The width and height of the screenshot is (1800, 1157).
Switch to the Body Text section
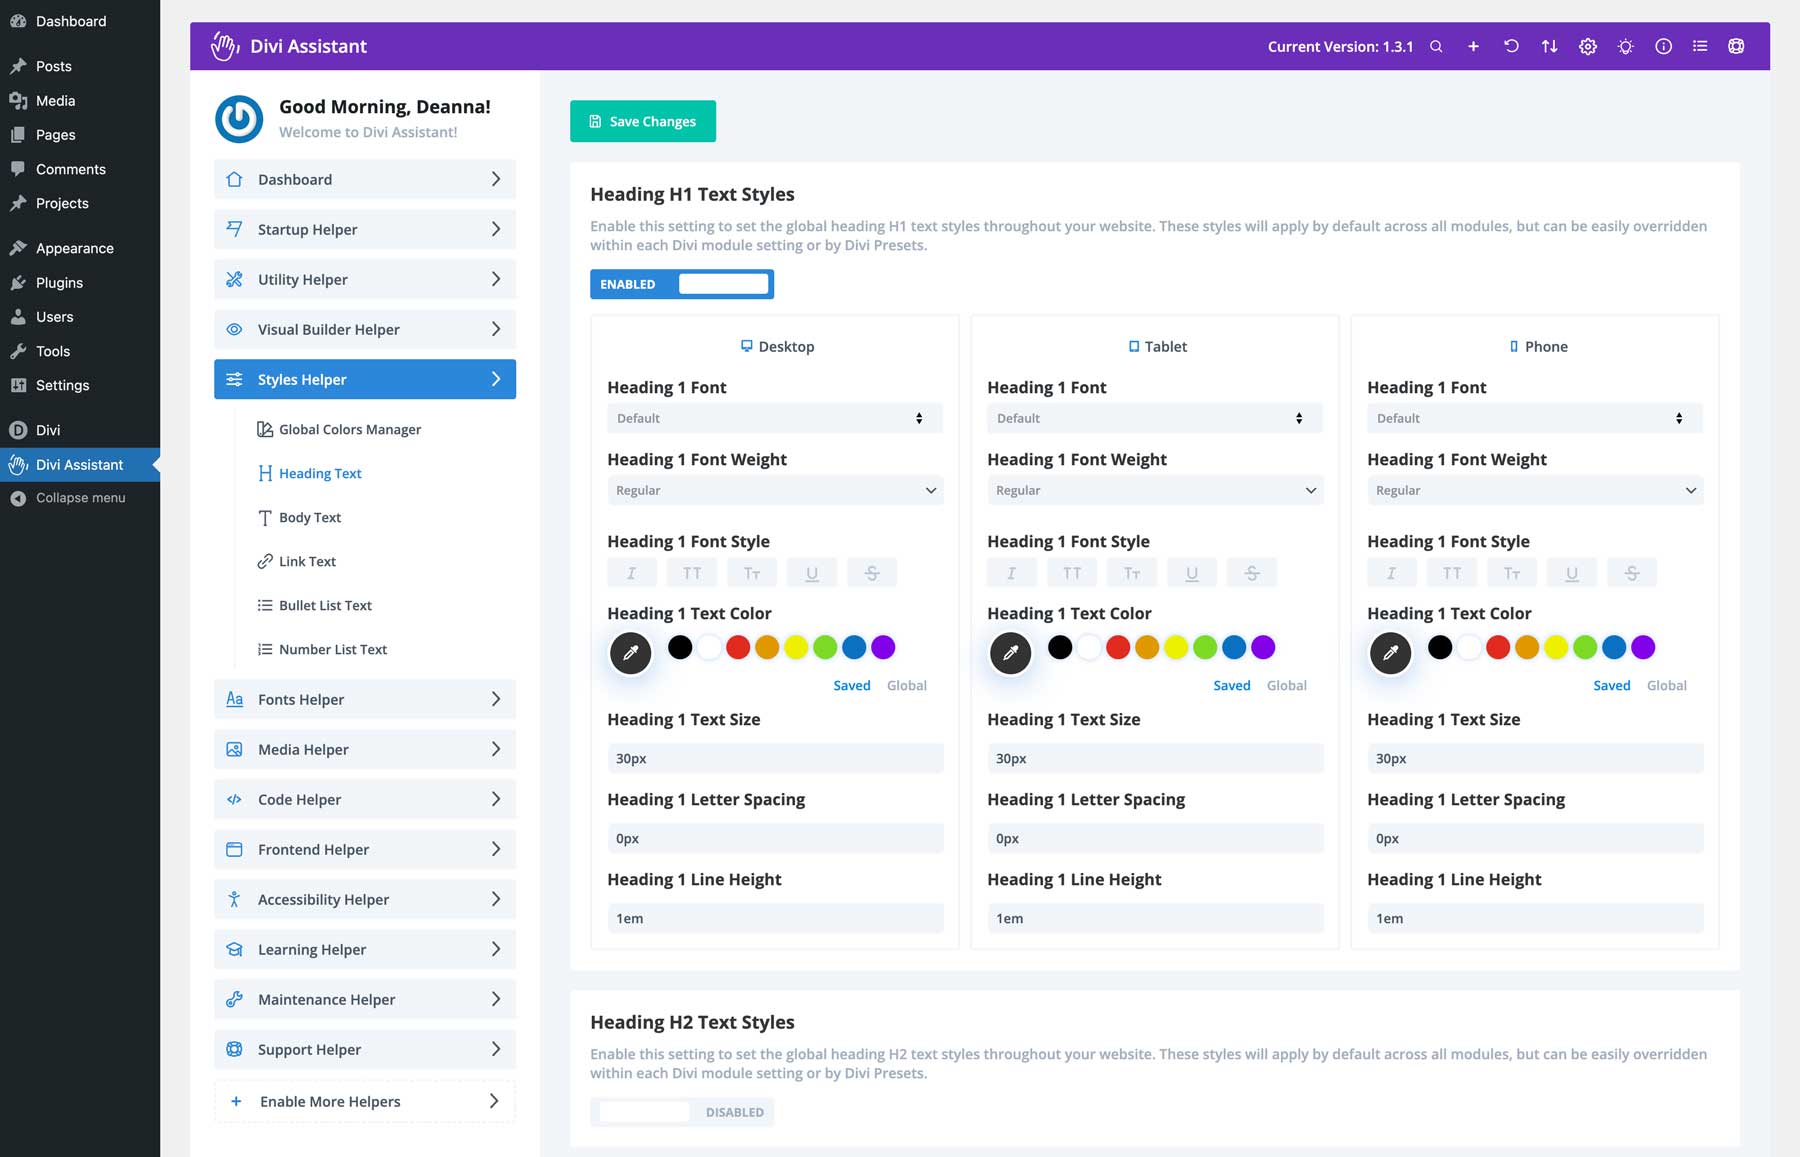coord(309,517)
